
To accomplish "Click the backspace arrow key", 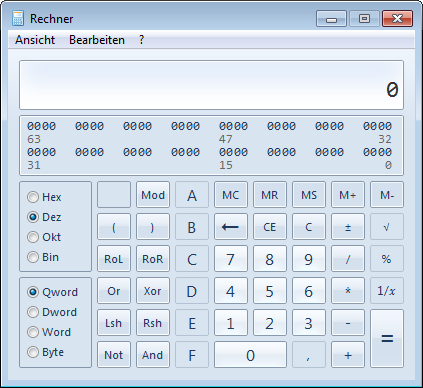I will coord(231,227).
